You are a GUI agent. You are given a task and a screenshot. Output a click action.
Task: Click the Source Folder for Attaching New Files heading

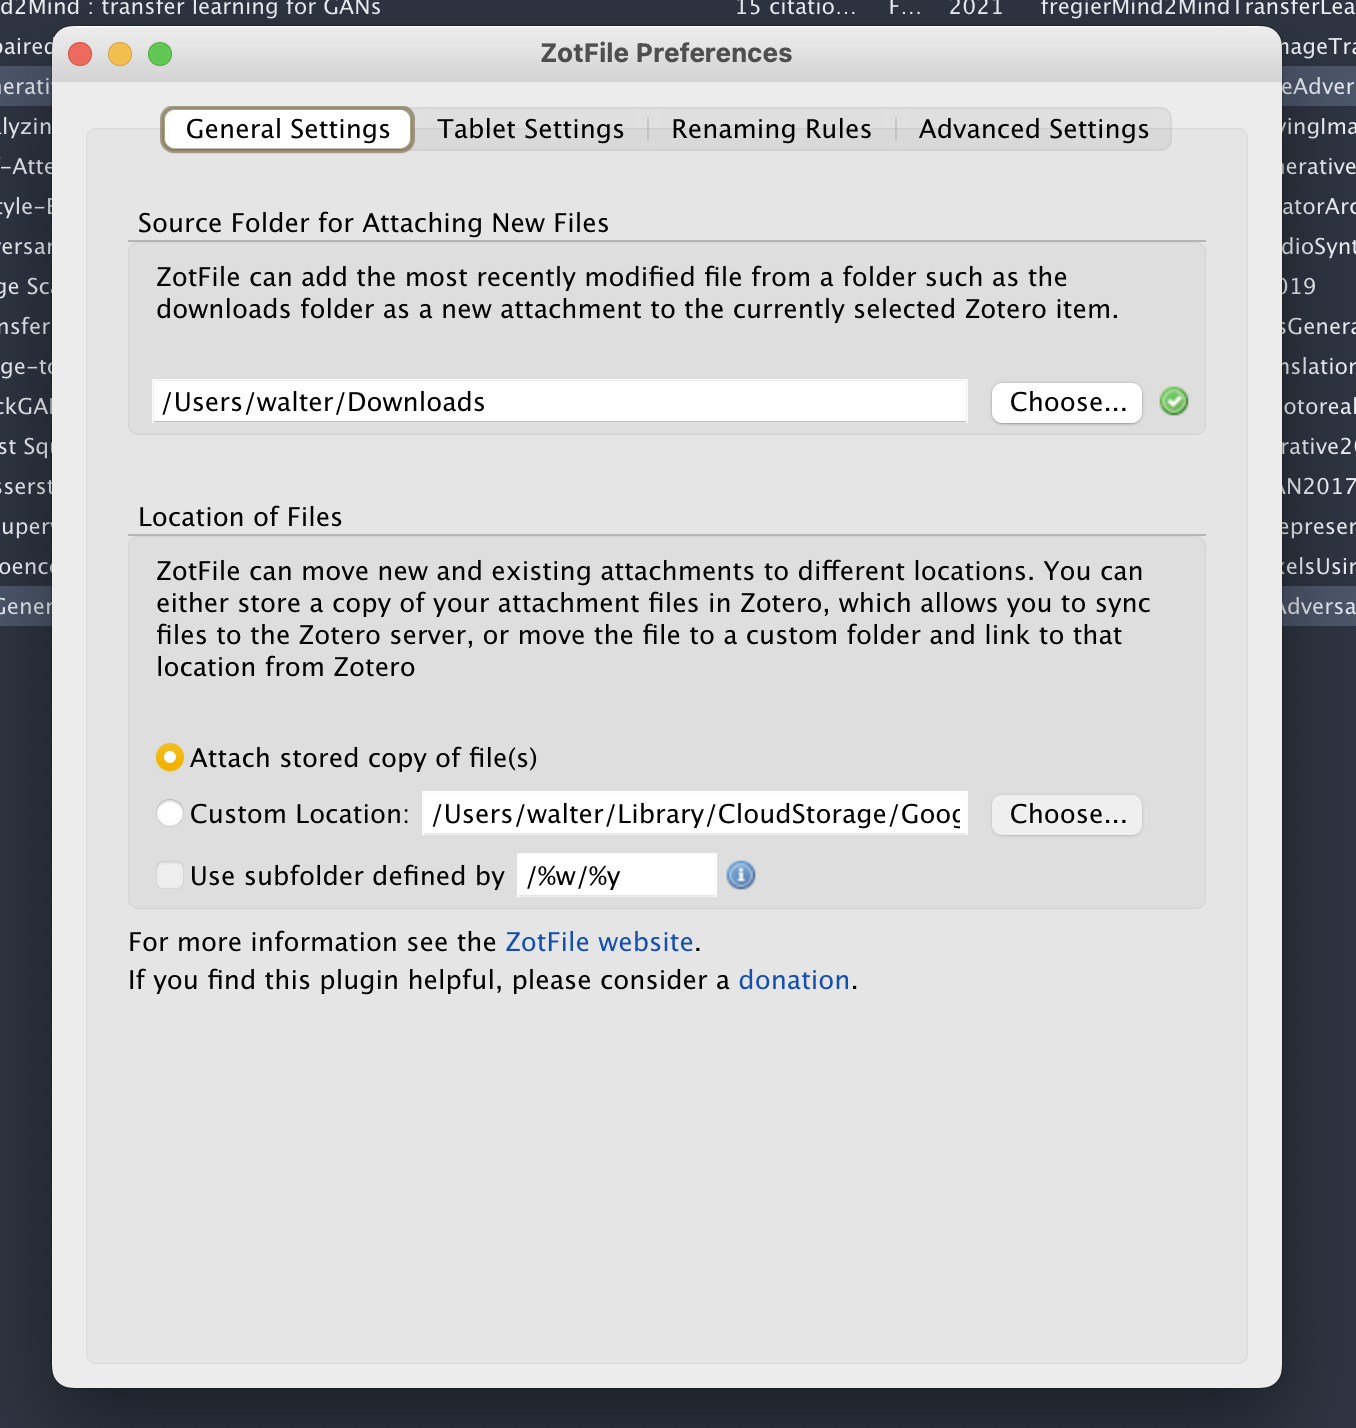373,223
